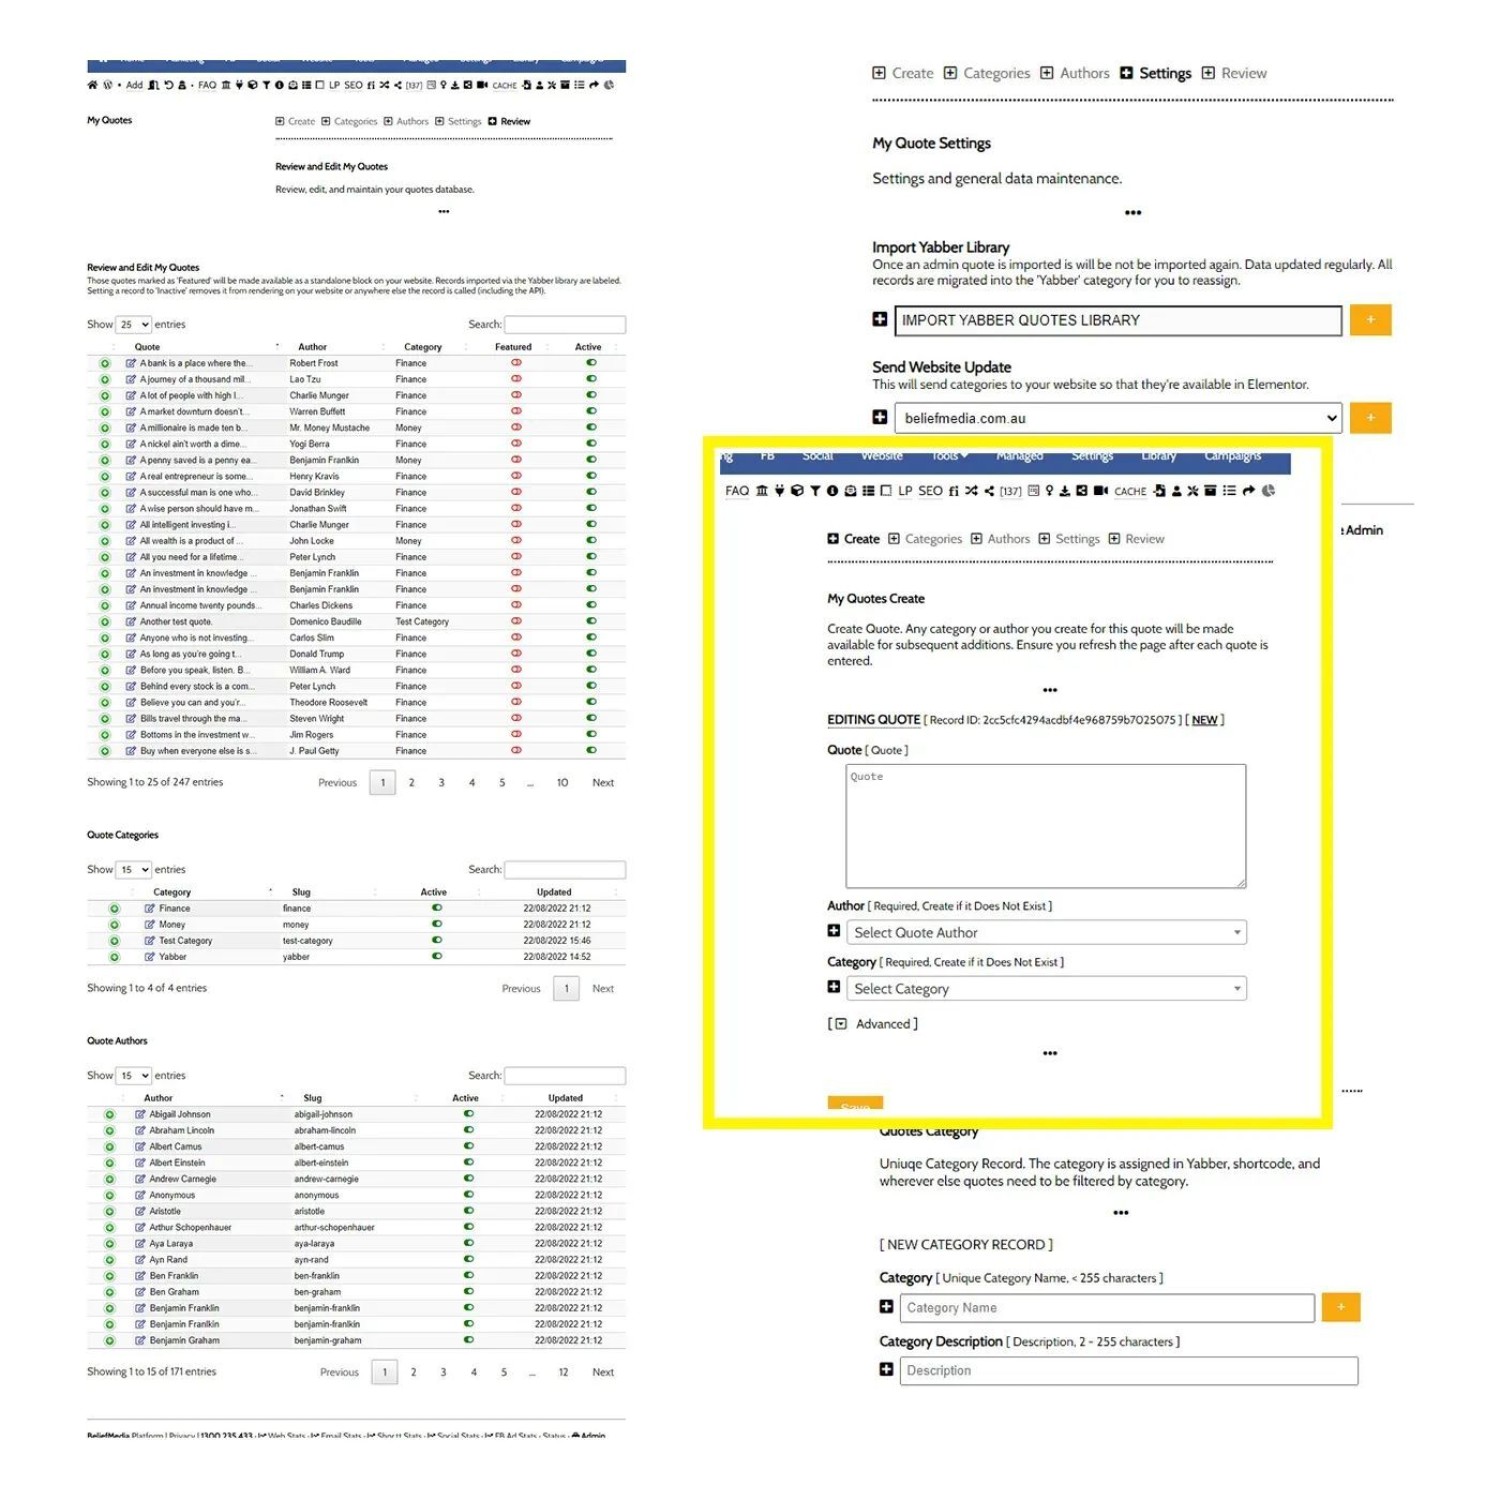Click the edit icon beside the Finance category
The width and height of the screenshot is (1500, 1500).
point(150,909)
